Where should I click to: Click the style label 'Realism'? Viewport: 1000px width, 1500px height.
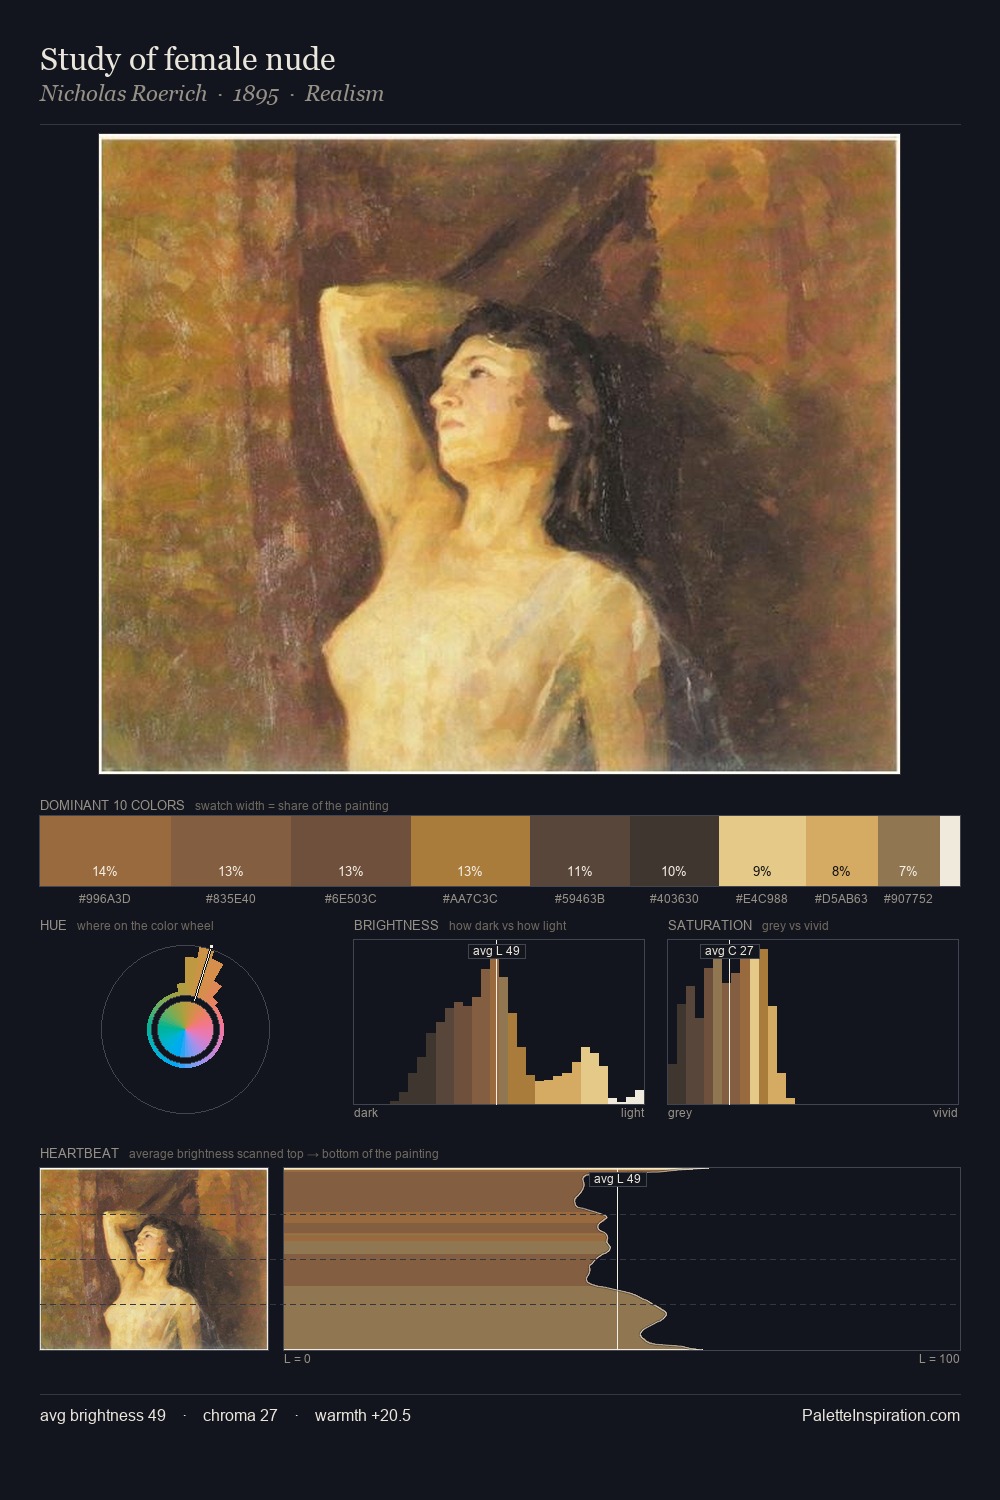tap(344, 93)
